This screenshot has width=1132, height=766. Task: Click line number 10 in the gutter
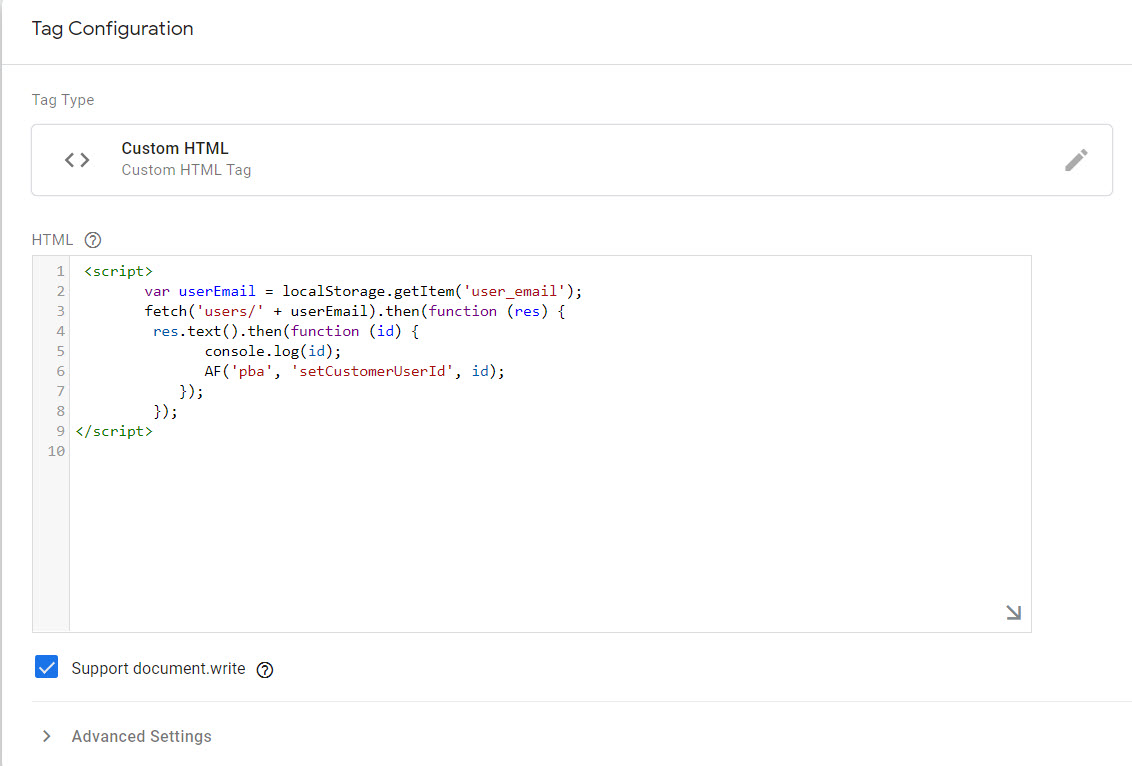pos(57,451)
